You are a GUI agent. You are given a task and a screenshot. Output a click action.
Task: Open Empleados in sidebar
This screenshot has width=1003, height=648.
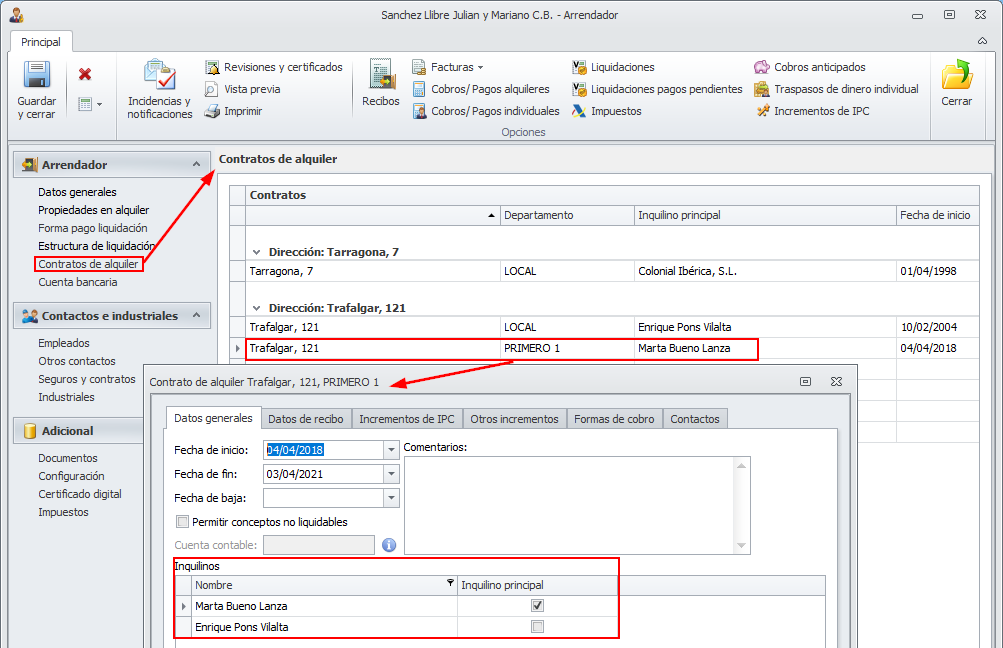click(64, 343)
